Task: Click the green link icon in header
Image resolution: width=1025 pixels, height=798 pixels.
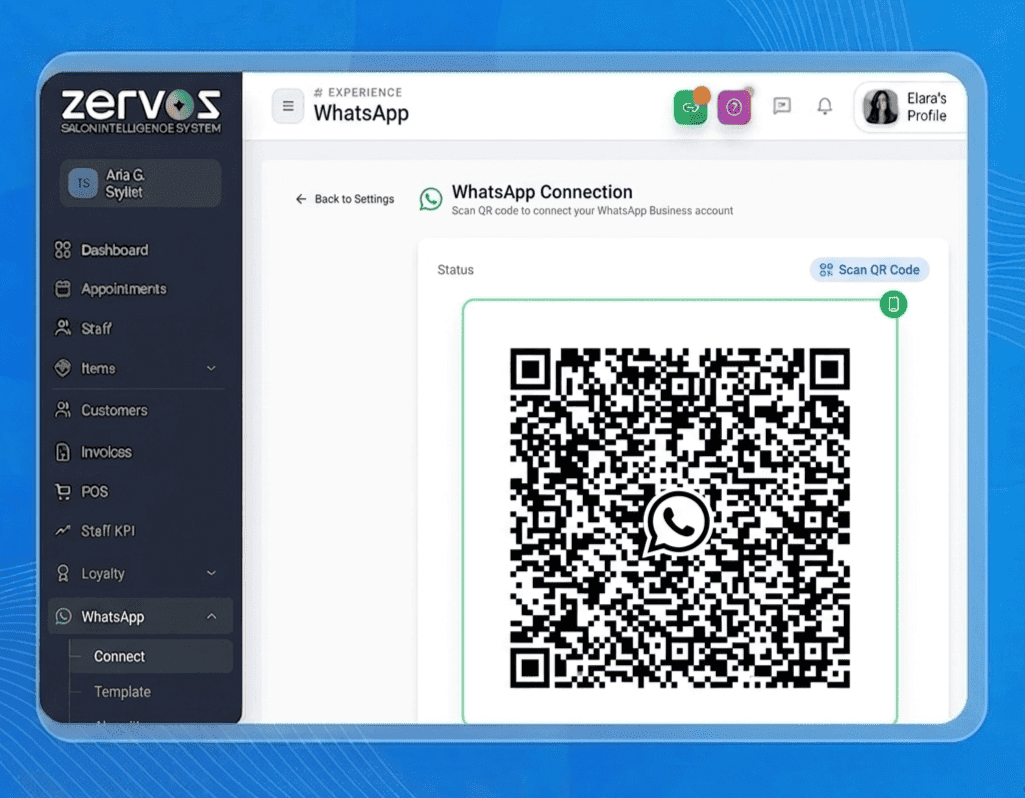Action: click(x=690, y=107)
